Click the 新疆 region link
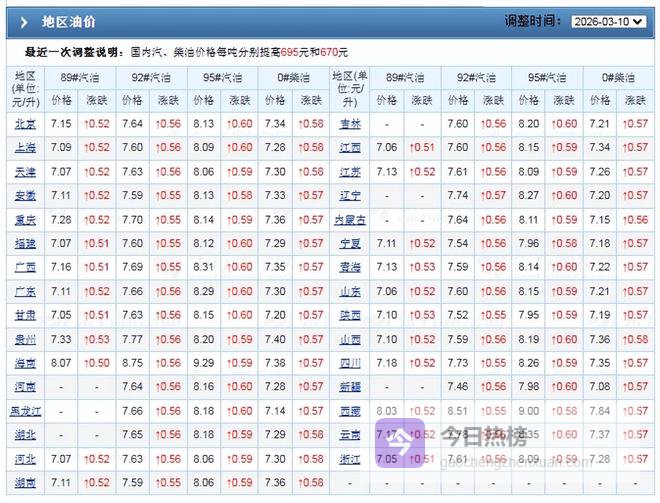This screenshot has height=503, width=660. click(350, 387)
